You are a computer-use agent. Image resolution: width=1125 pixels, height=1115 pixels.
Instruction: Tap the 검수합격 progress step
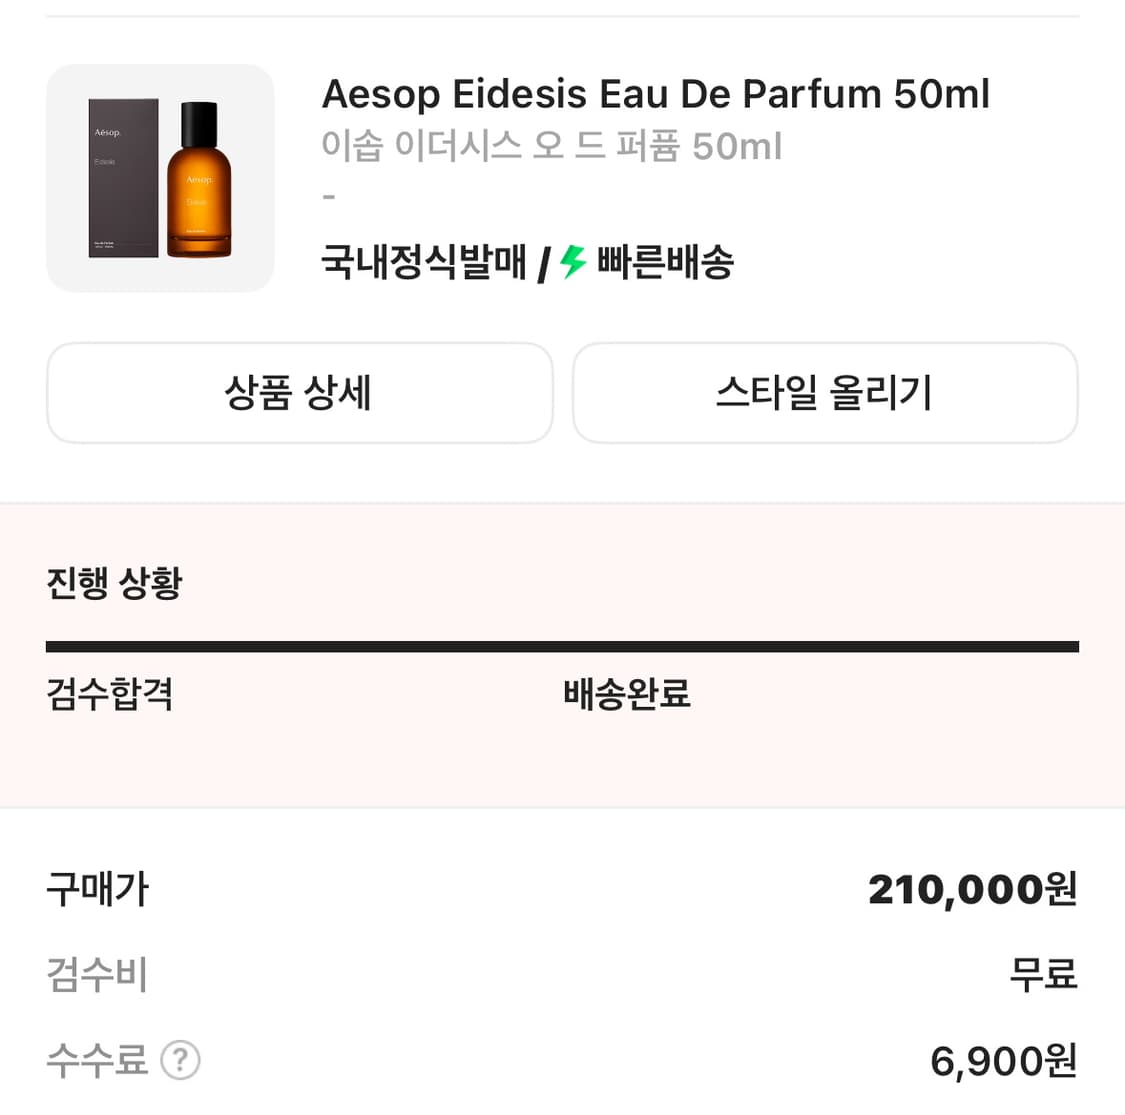[x=110, y=693]
